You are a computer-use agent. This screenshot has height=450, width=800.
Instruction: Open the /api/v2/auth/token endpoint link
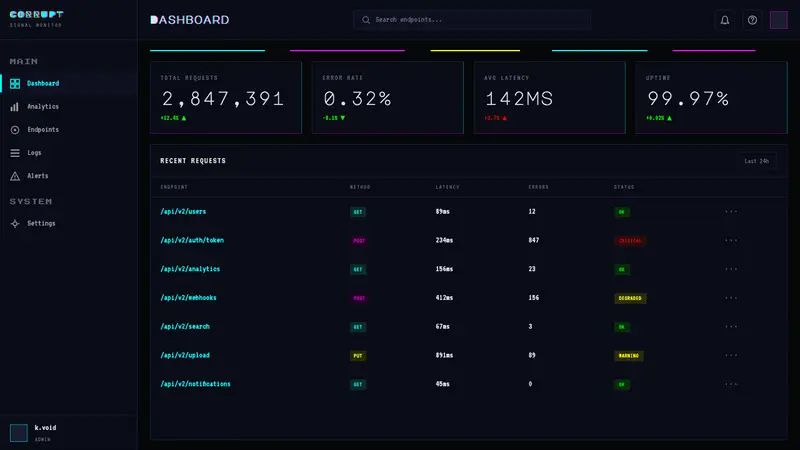click(x=192, y=240)
